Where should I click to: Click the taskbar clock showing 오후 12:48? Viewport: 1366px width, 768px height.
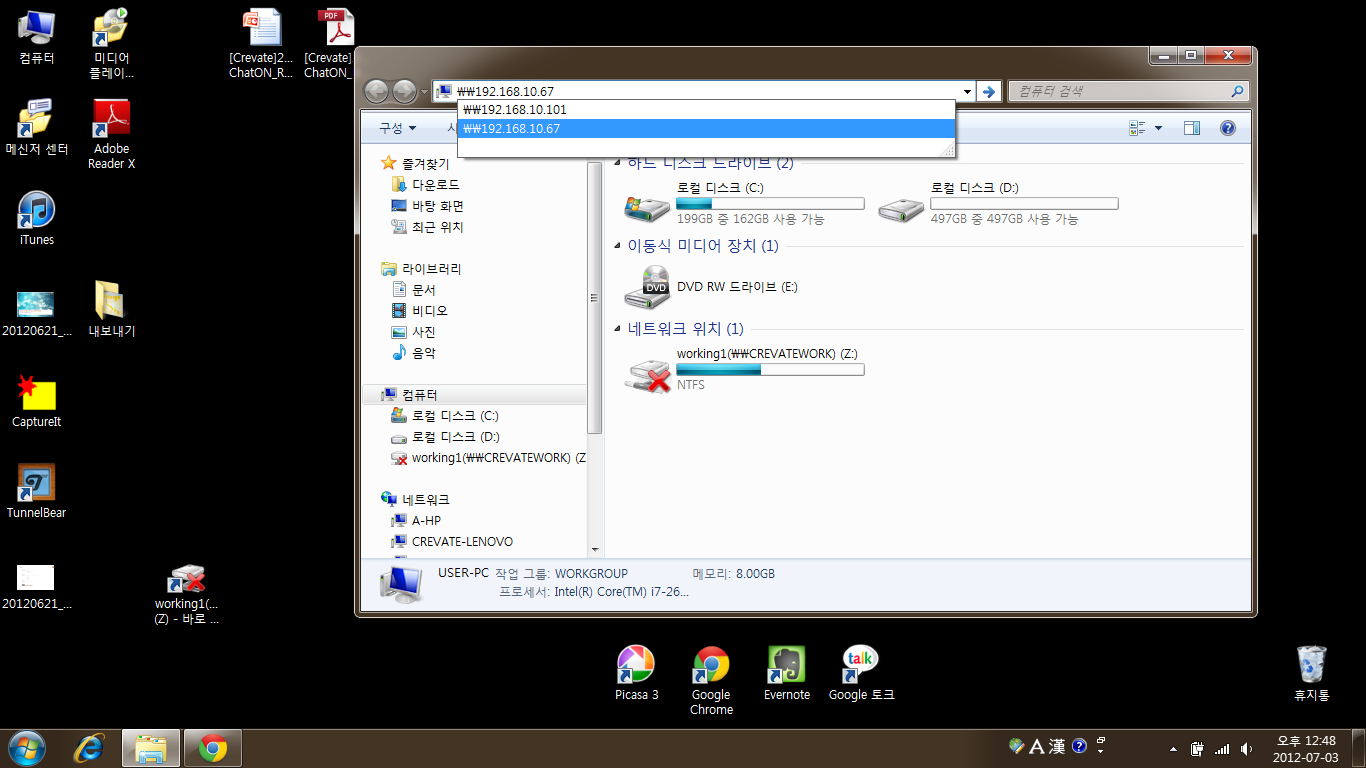tap(1306, 748)
